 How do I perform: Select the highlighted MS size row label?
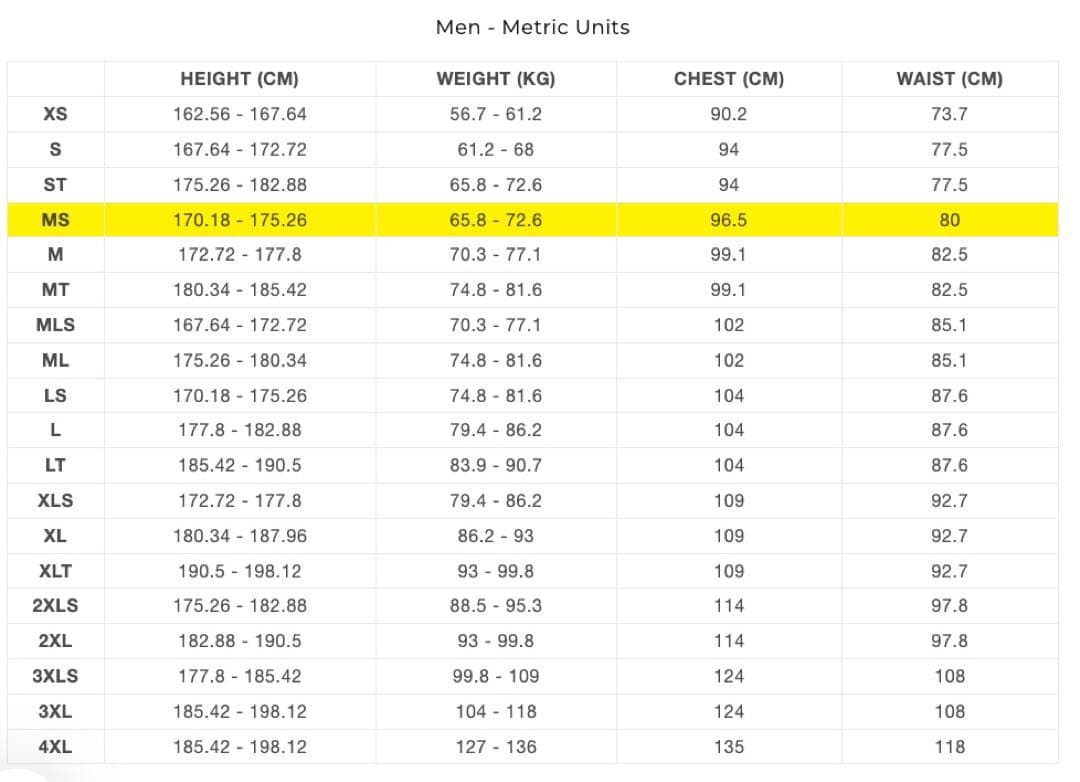click(55, 220)
